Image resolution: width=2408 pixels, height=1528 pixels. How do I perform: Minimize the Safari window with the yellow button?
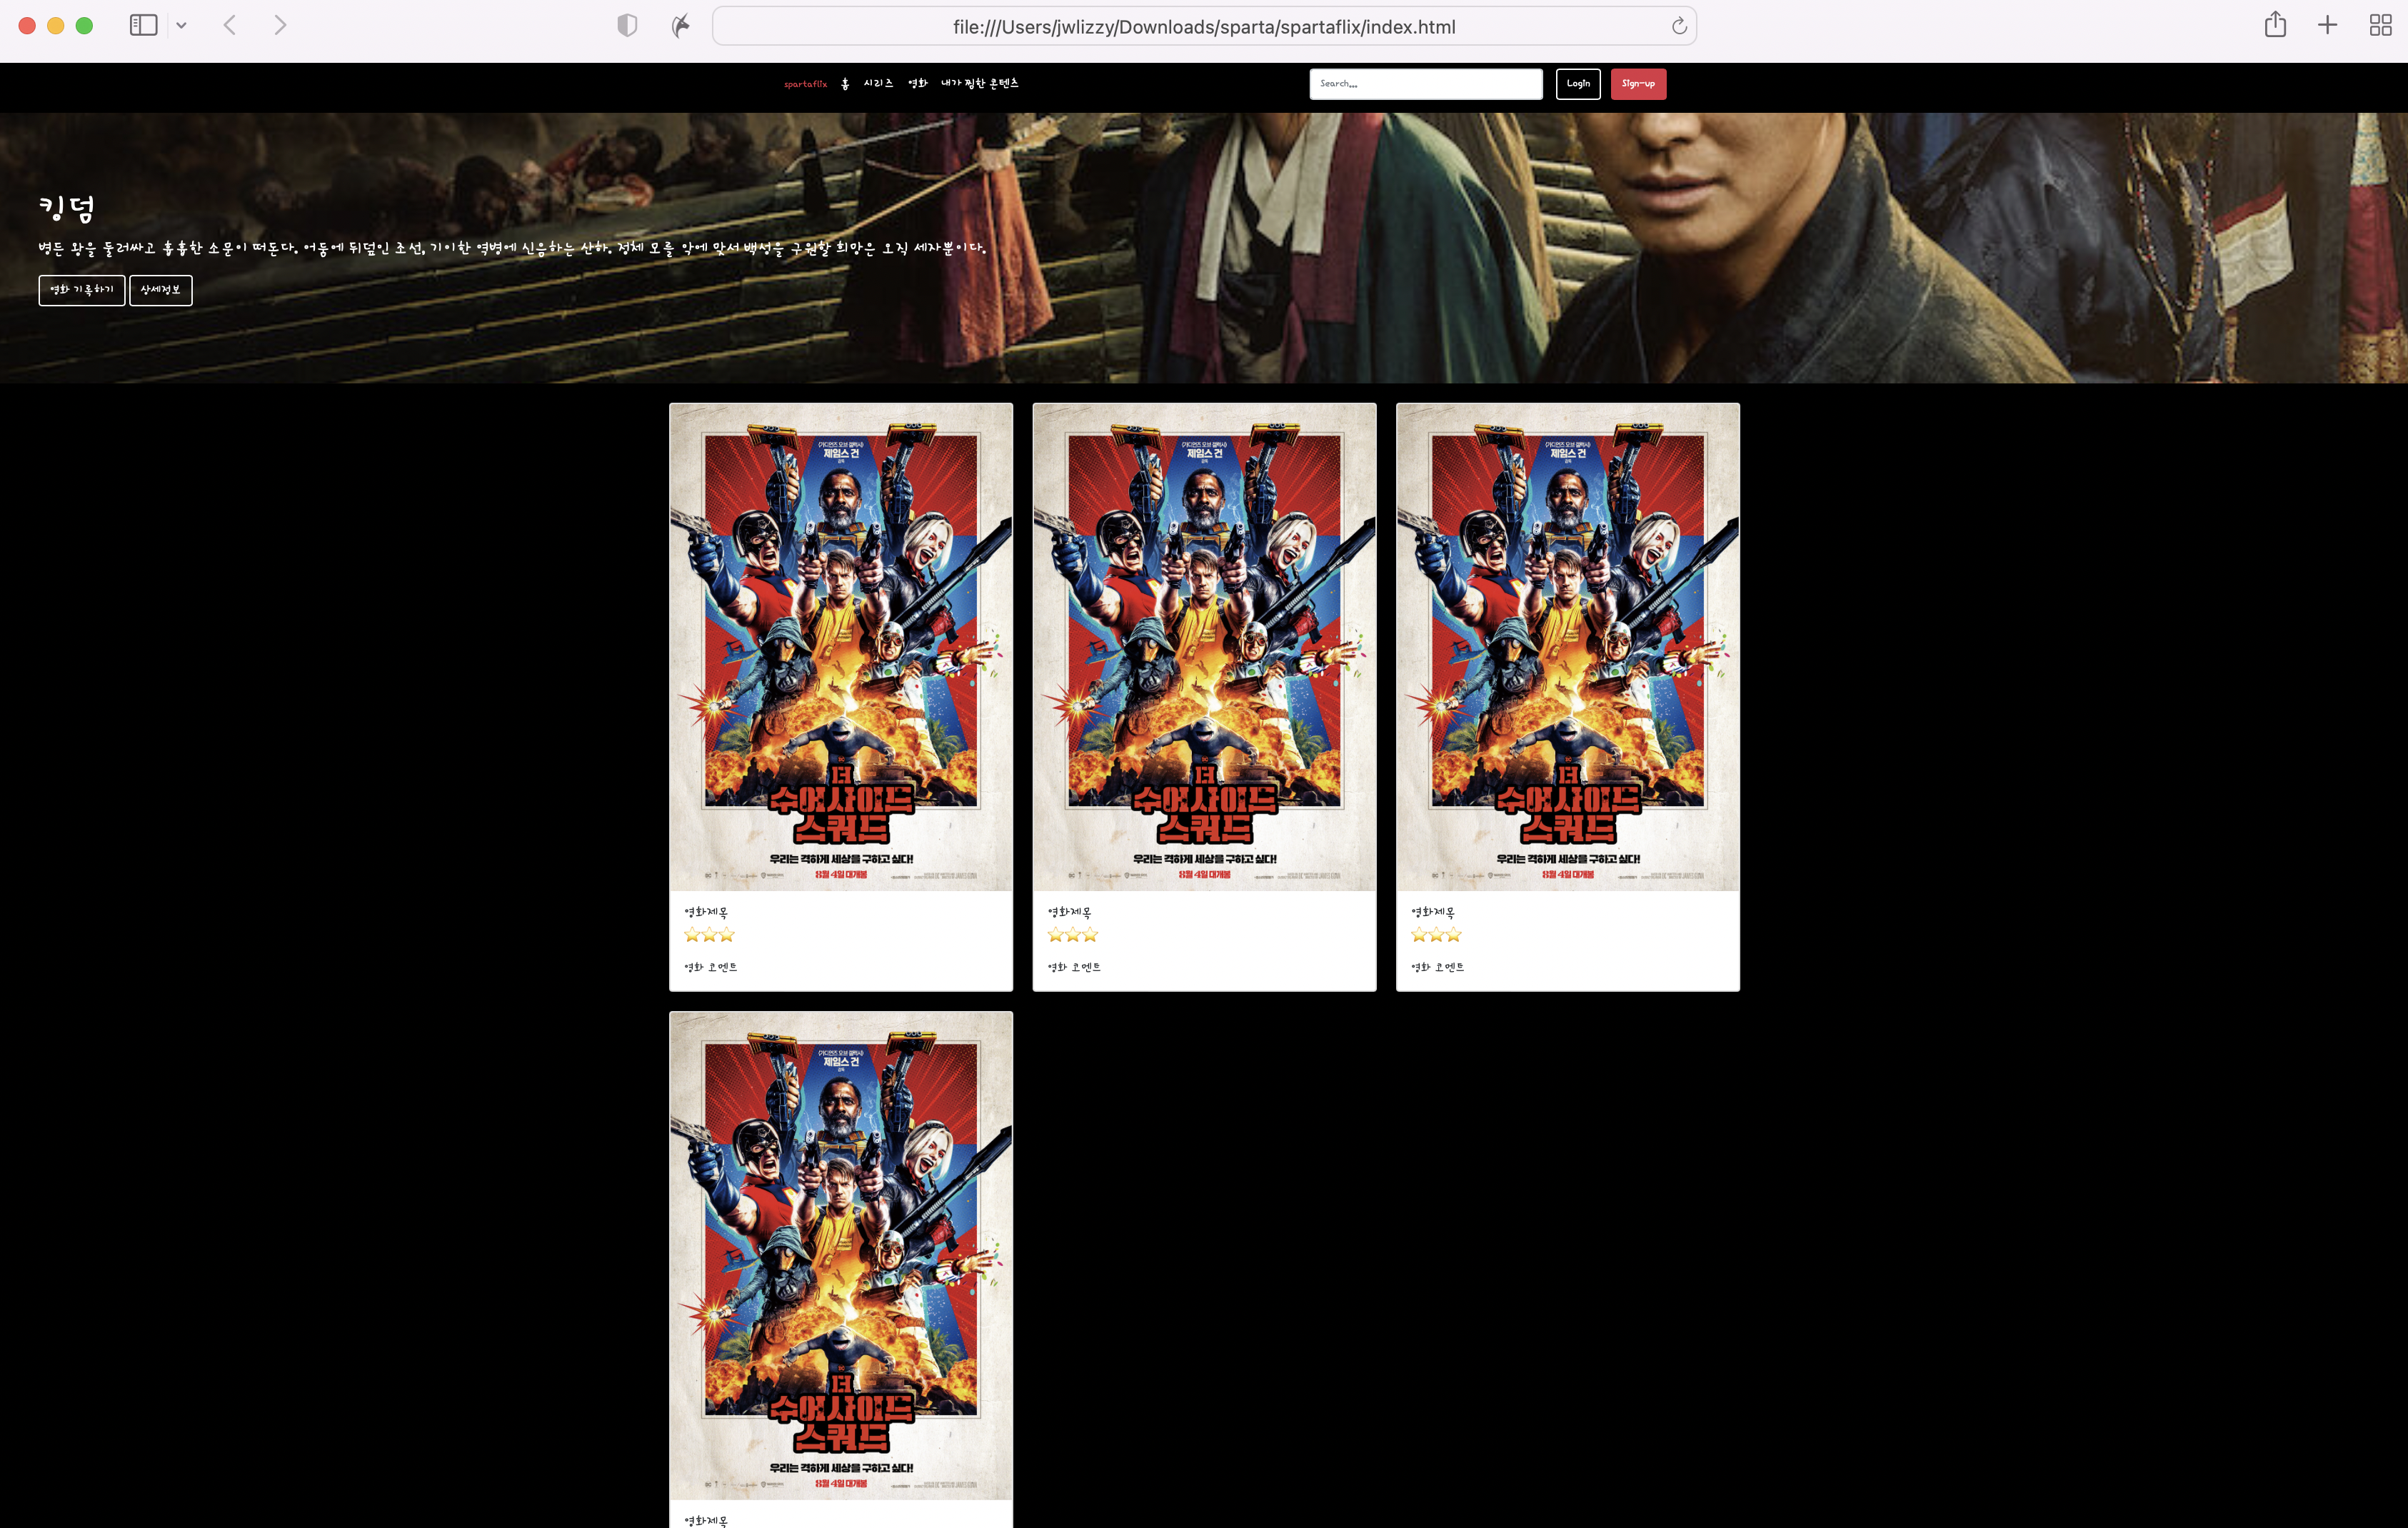56,26
